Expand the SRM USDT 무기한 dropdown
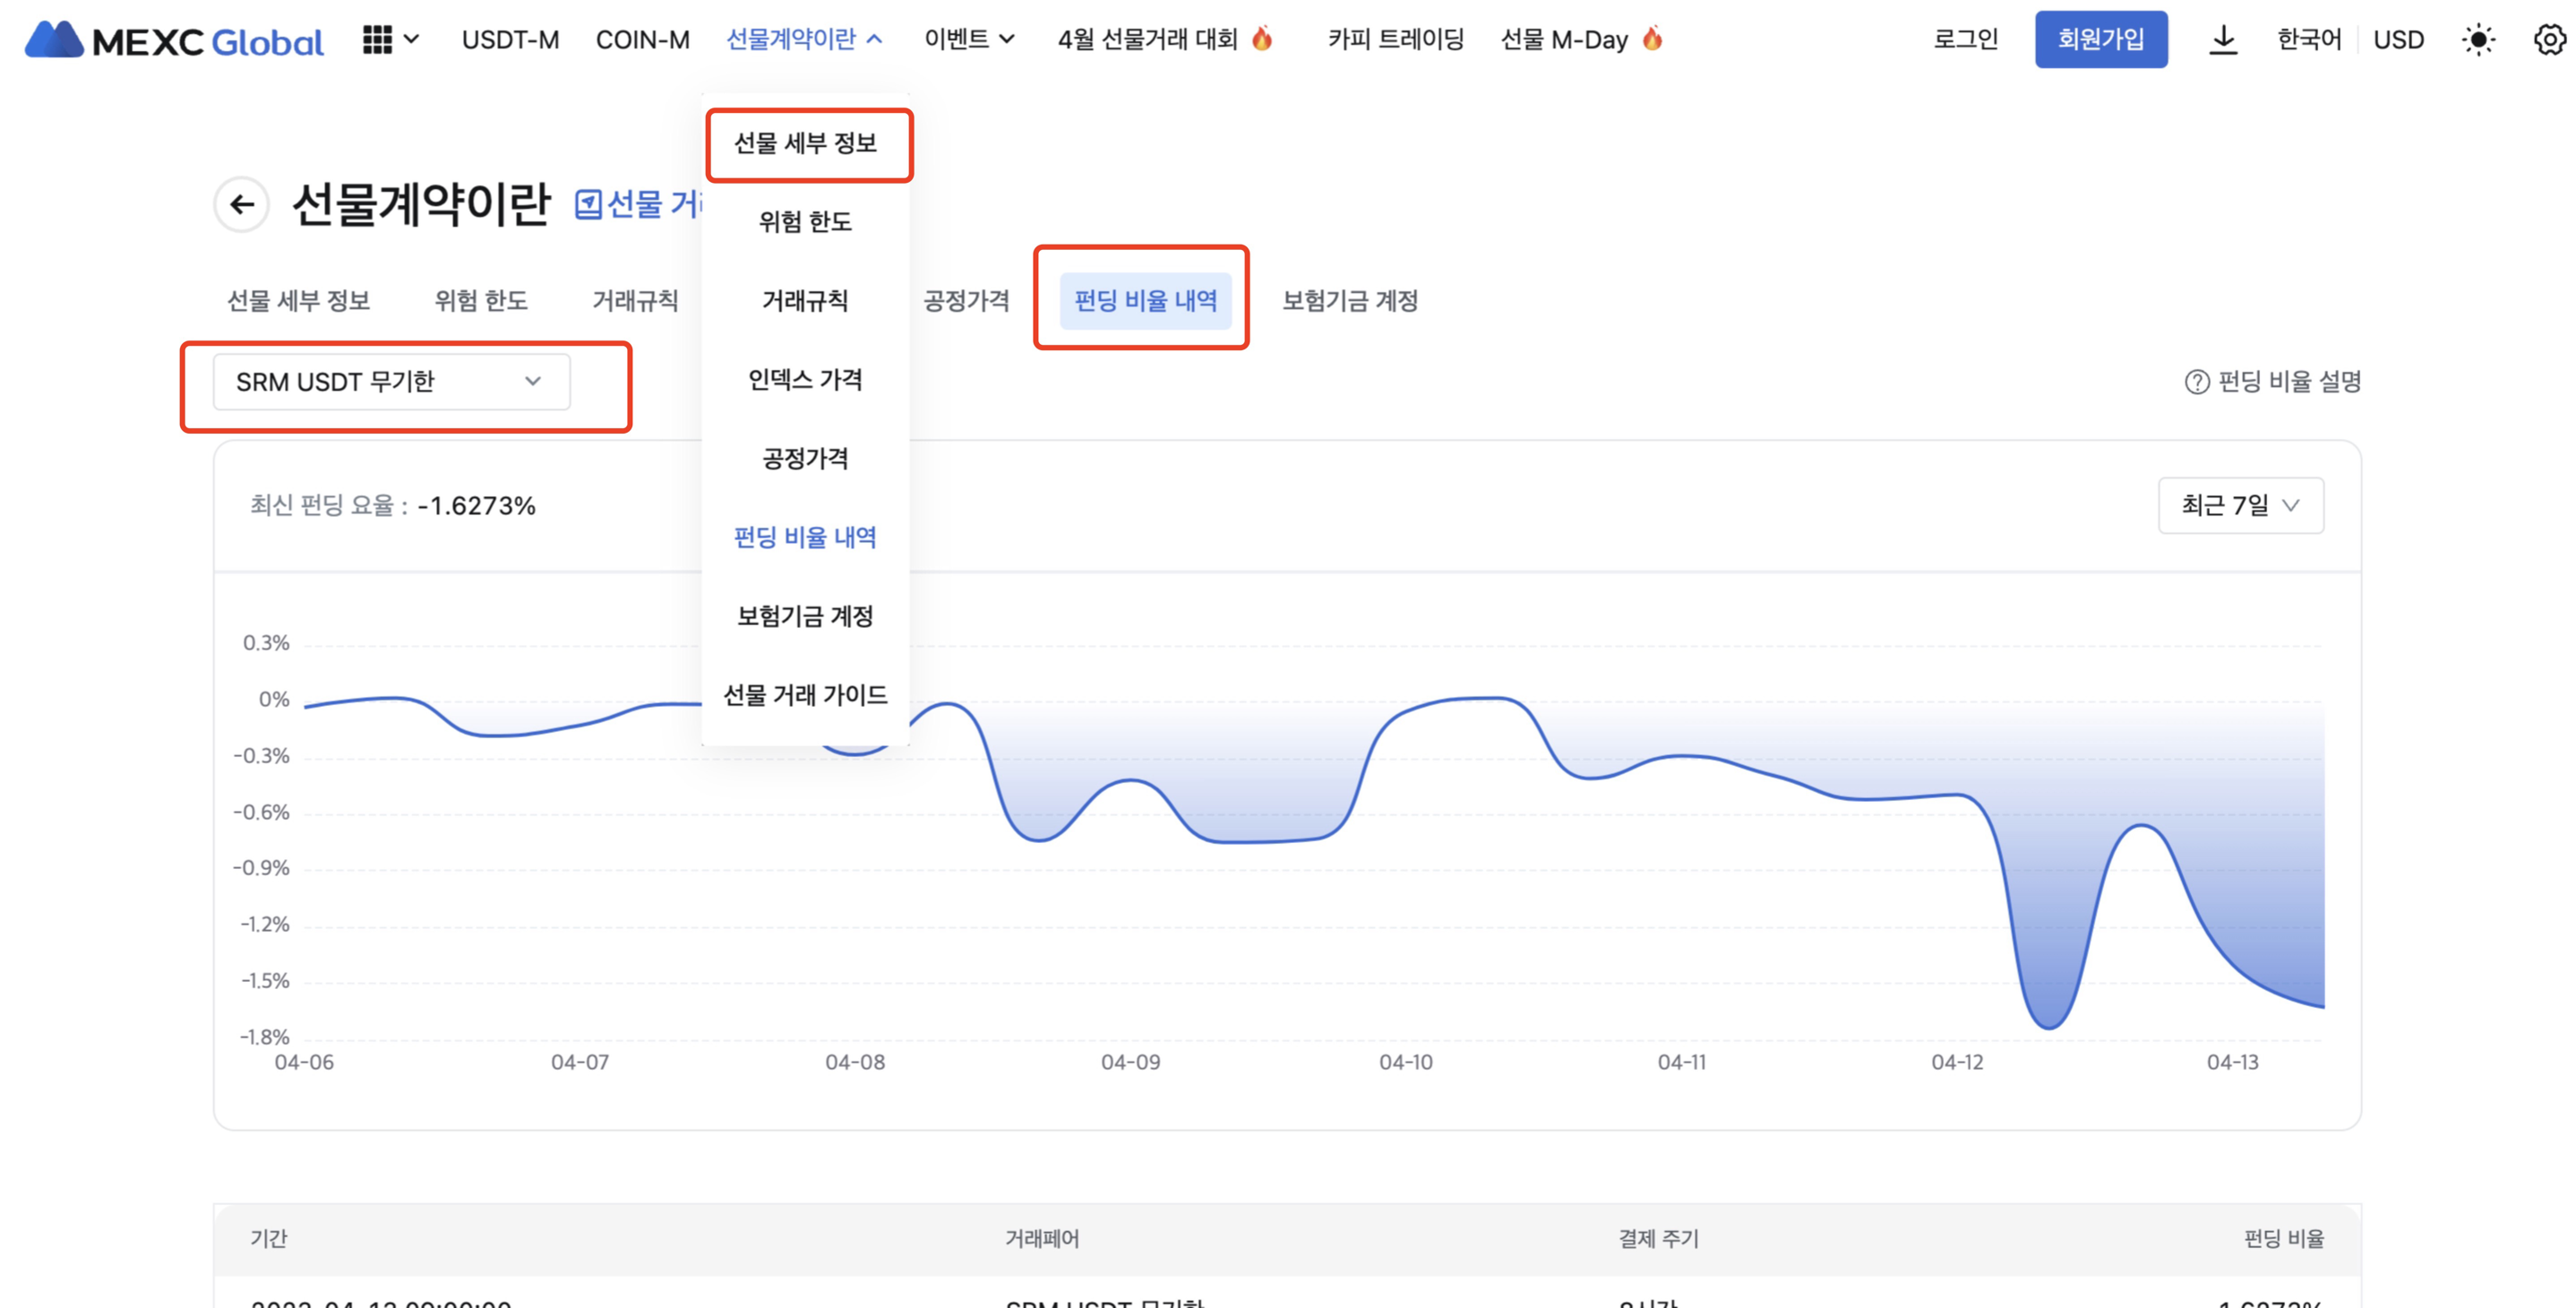The width and height of the screenshot is (2576, 1308). pos(391,382)
